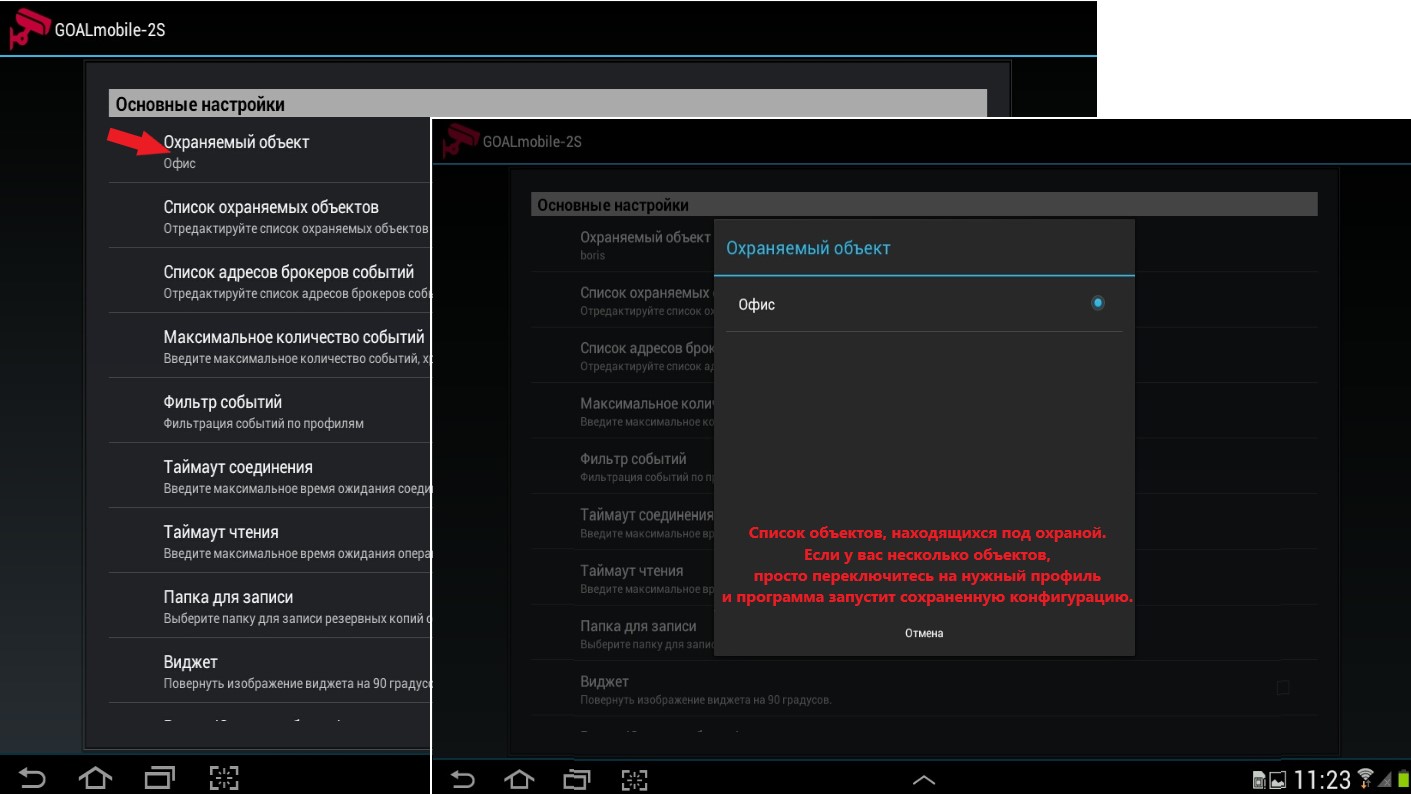Tap the Back navigation arrow in the back window
1411x794 pixels.
(x=33, y=777)
